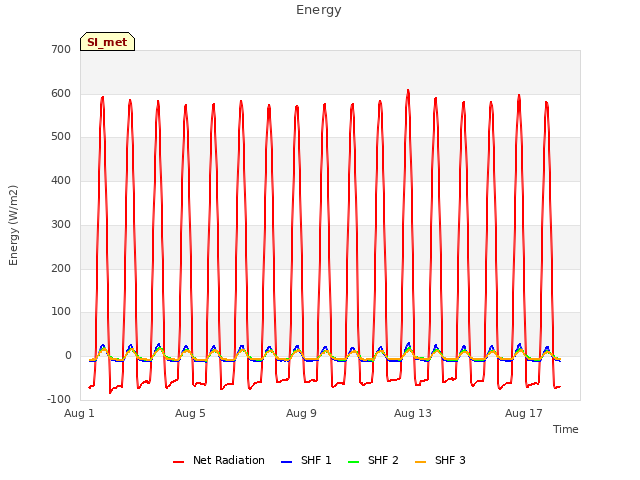Click the y-axis label Energy (W/m2)
Screen dimensions: 640x480
point(13,225)
